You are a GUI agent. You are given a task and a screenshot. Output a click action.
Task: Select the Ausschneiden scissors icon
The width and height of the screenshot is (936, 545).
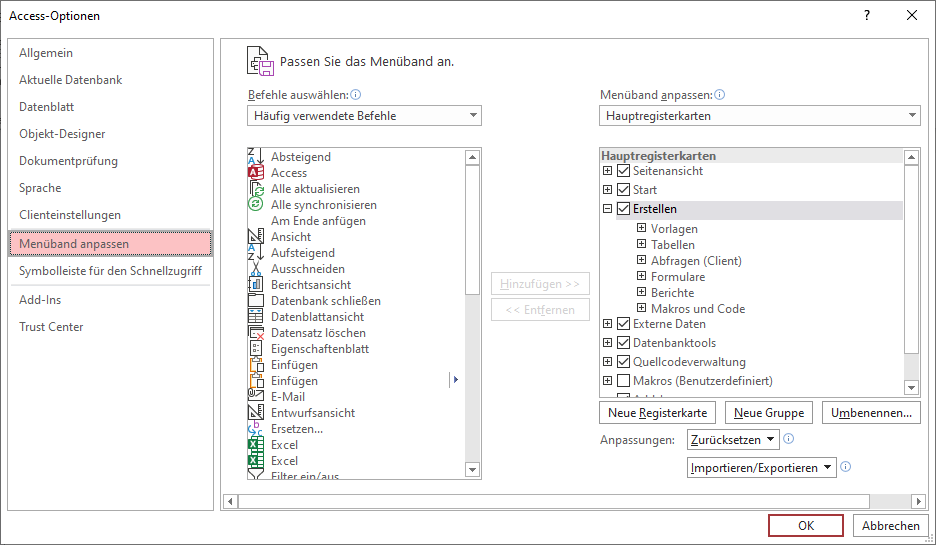click(255, 269)
